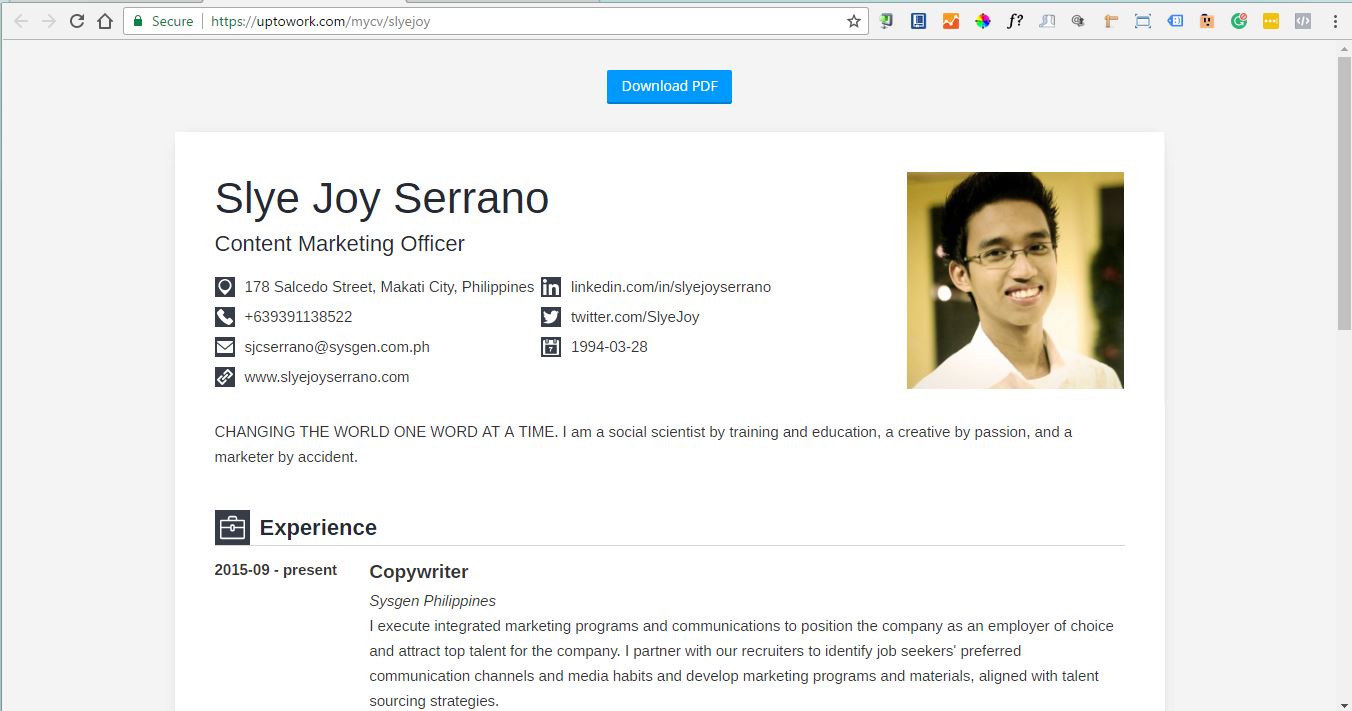Click the color wheel extension icon
This screenshot has width=1352, height=711.
click(982, 20)
